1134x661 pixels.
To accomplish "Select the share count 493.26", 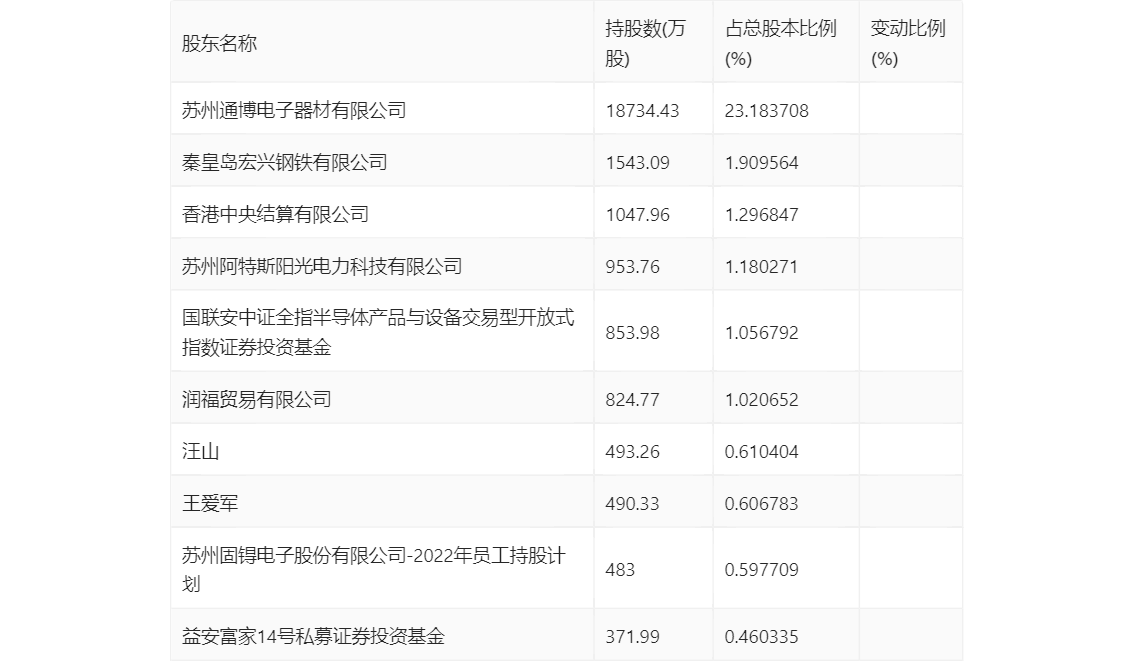I will [632, 452].
